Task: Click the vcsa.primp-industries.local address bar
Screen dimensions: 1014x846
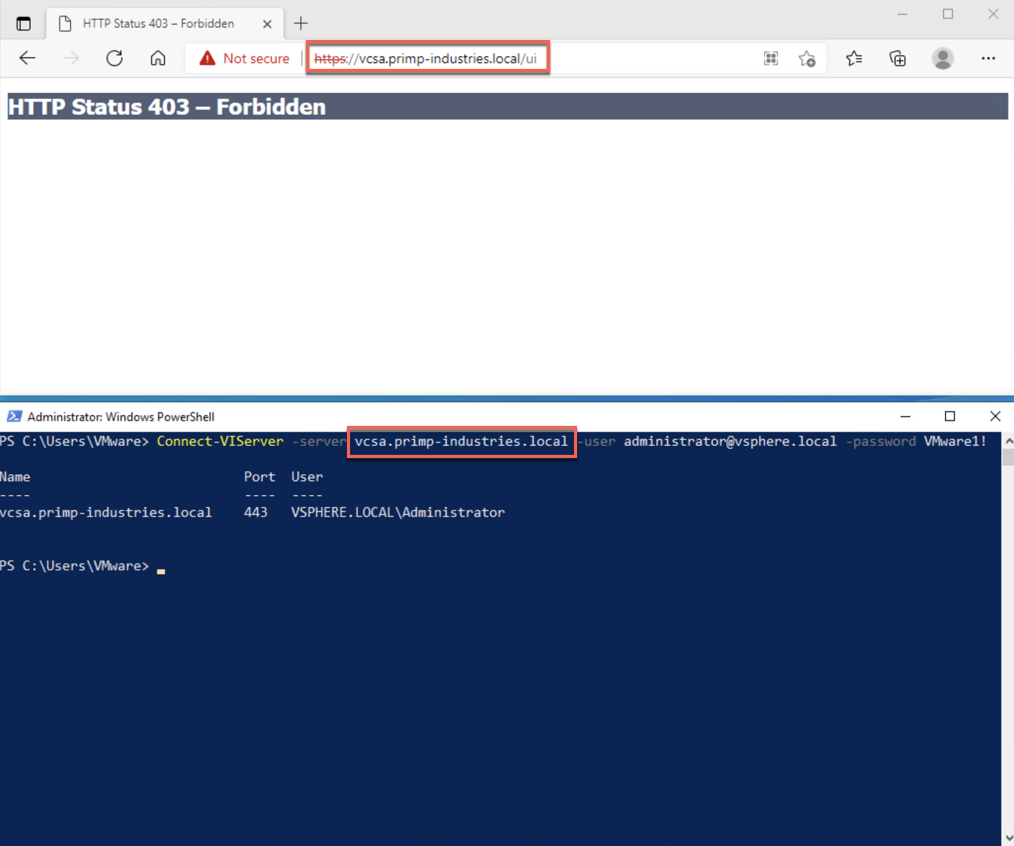Action: tap(428, 58)
